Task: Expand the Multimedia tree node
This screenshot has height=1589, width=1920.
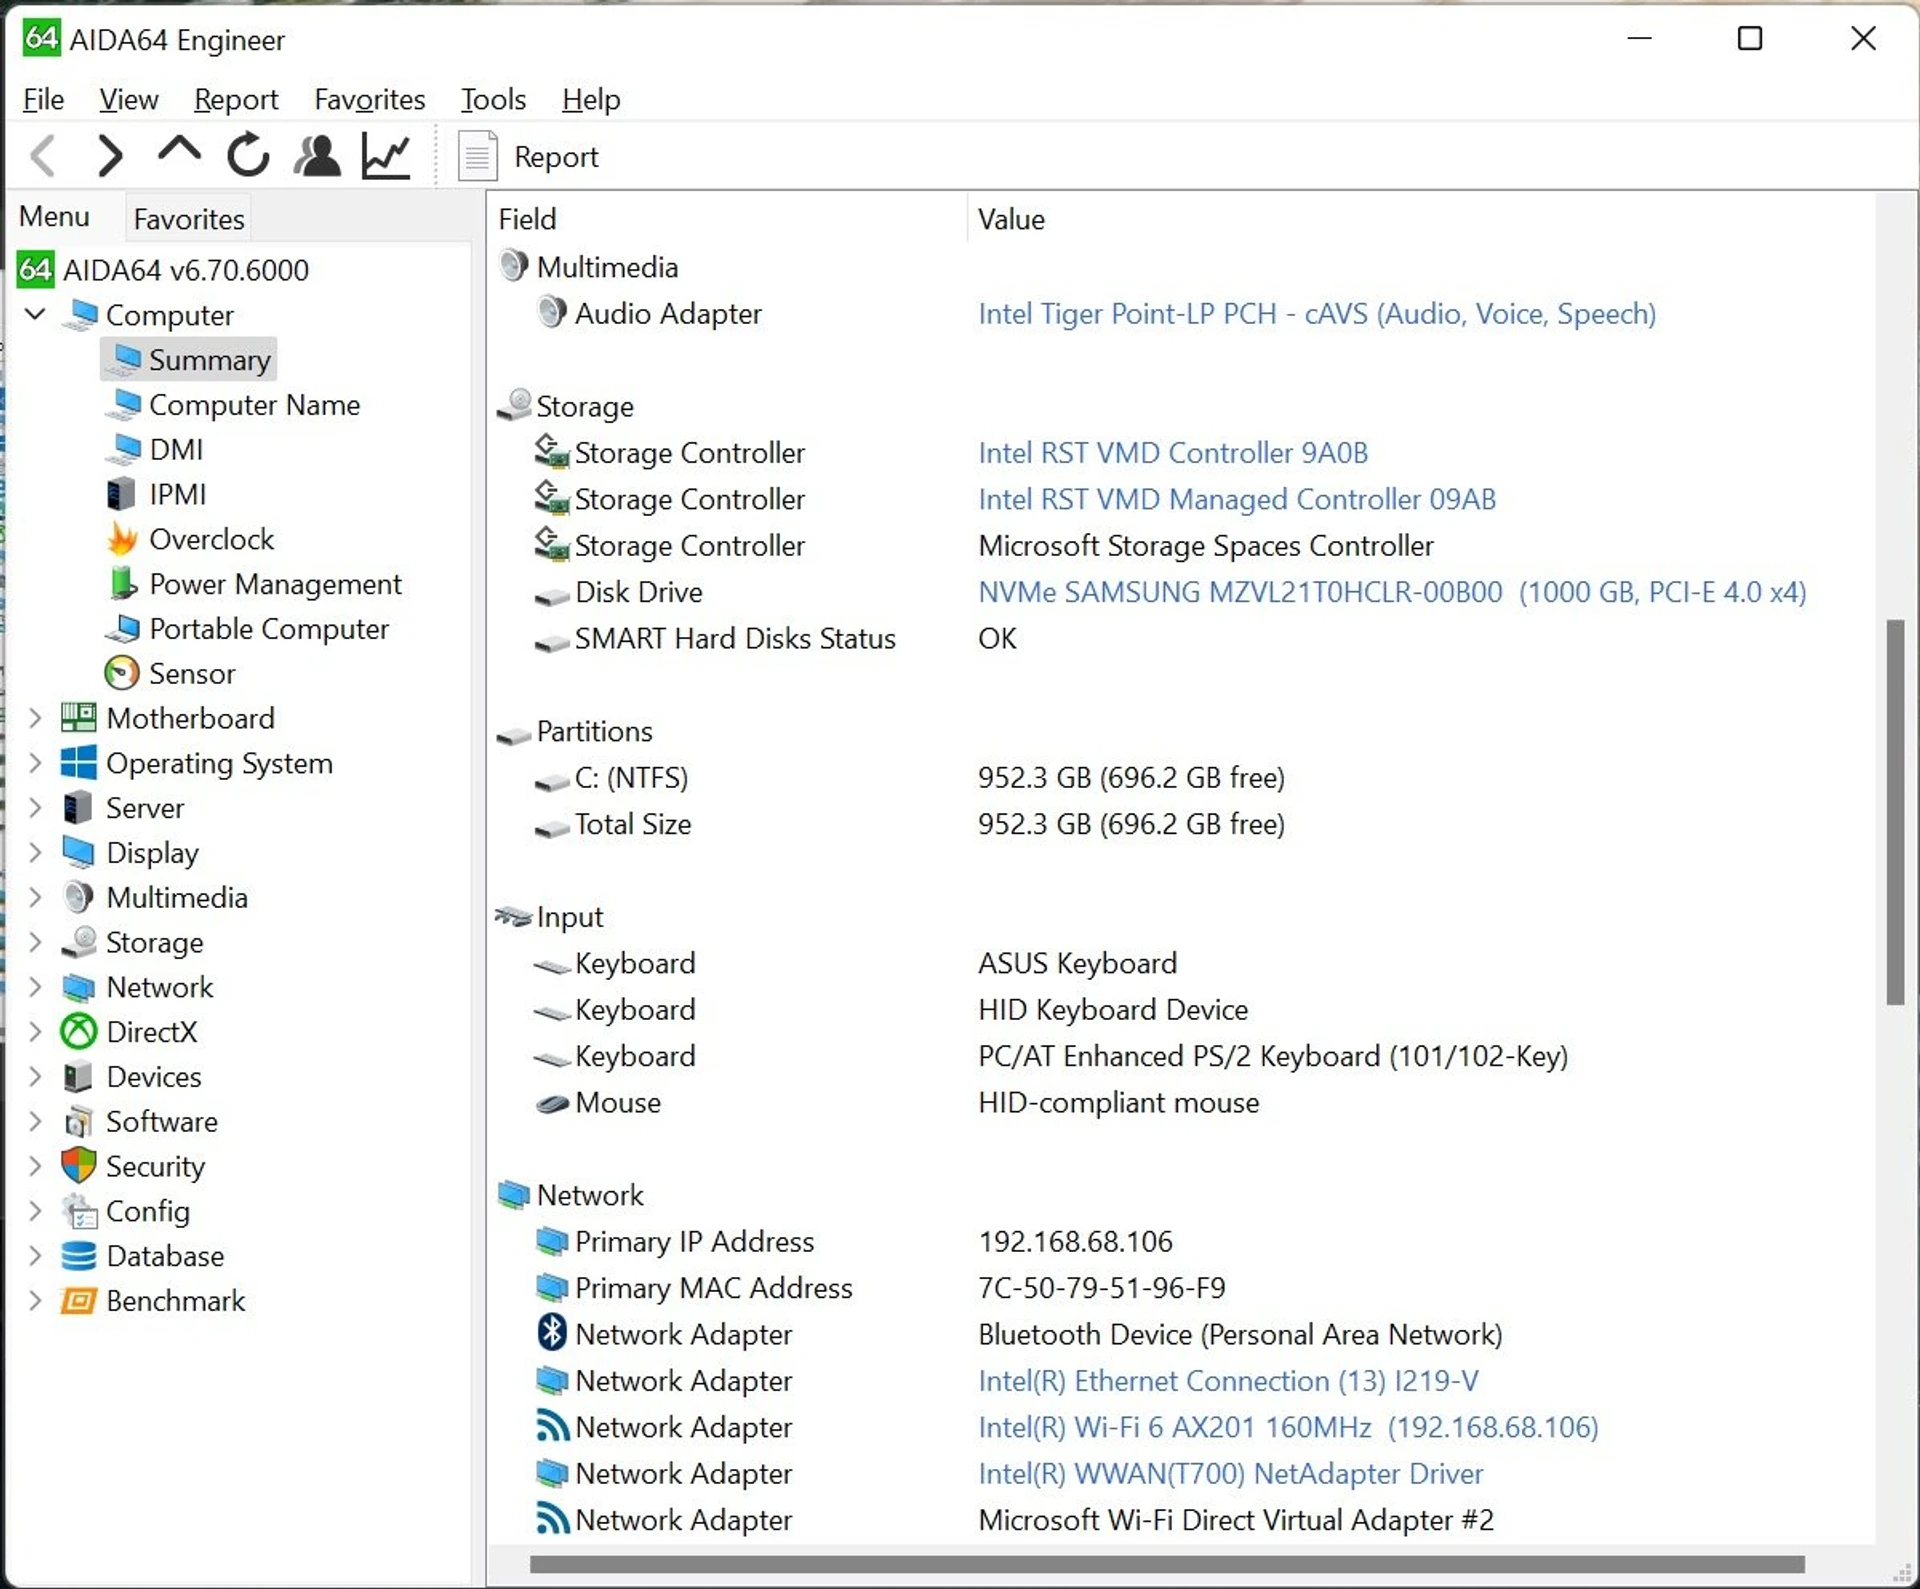Action: 35,897
